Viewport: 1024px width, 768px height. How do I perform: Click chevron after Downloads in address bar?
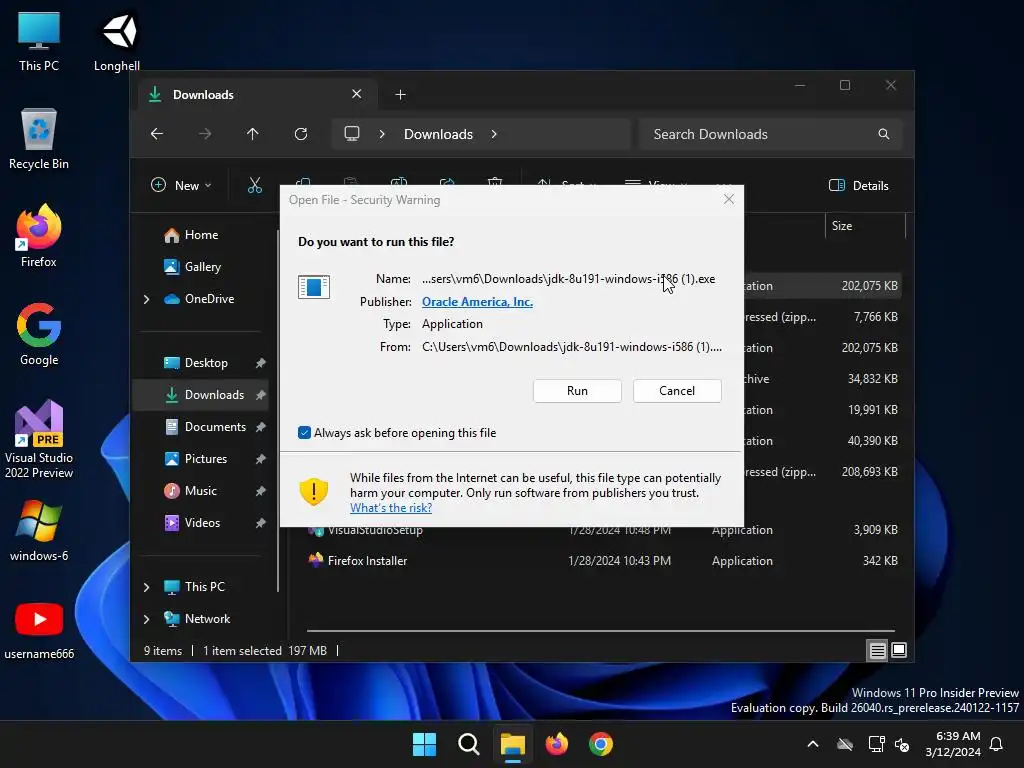pyautogui.click(x=494, y=134)
